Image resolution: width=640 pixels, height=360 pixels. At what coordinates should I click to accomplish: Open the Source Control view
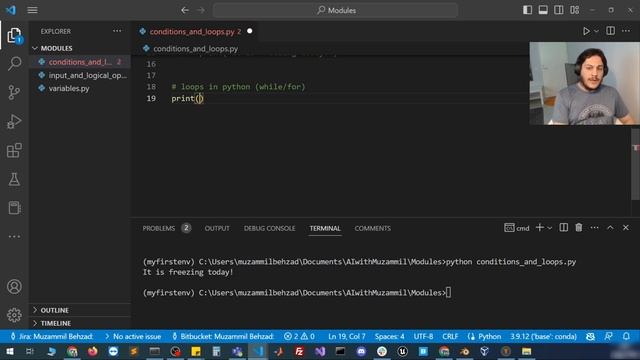point(14,93)
